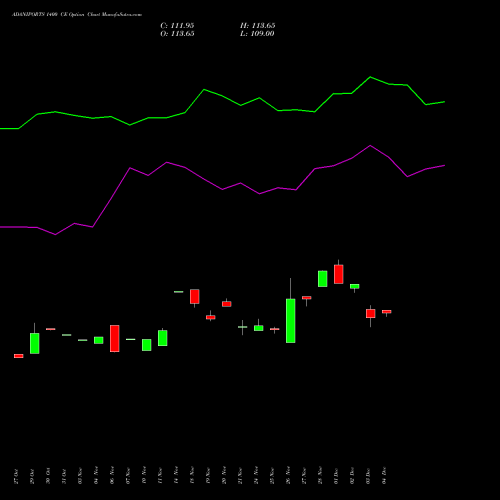
Task: Click the purple indicator line
Action: tap(222, 190)
